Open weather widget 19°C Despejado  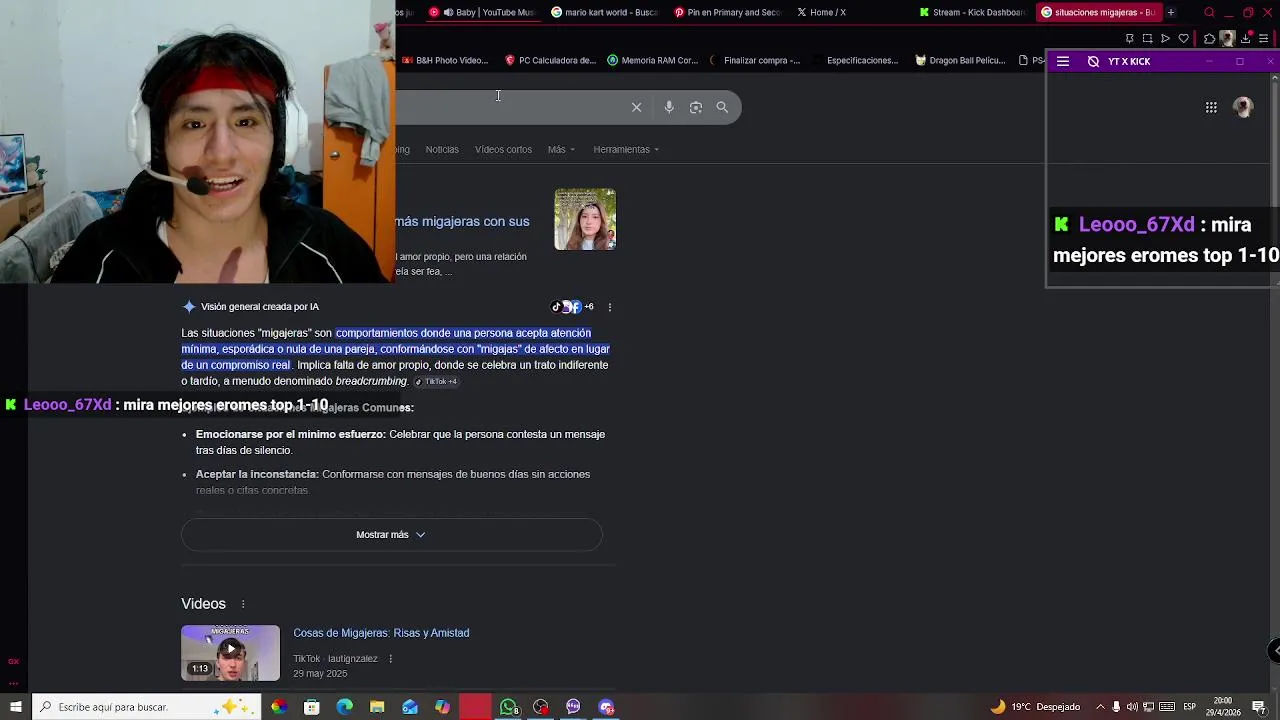1034,707
